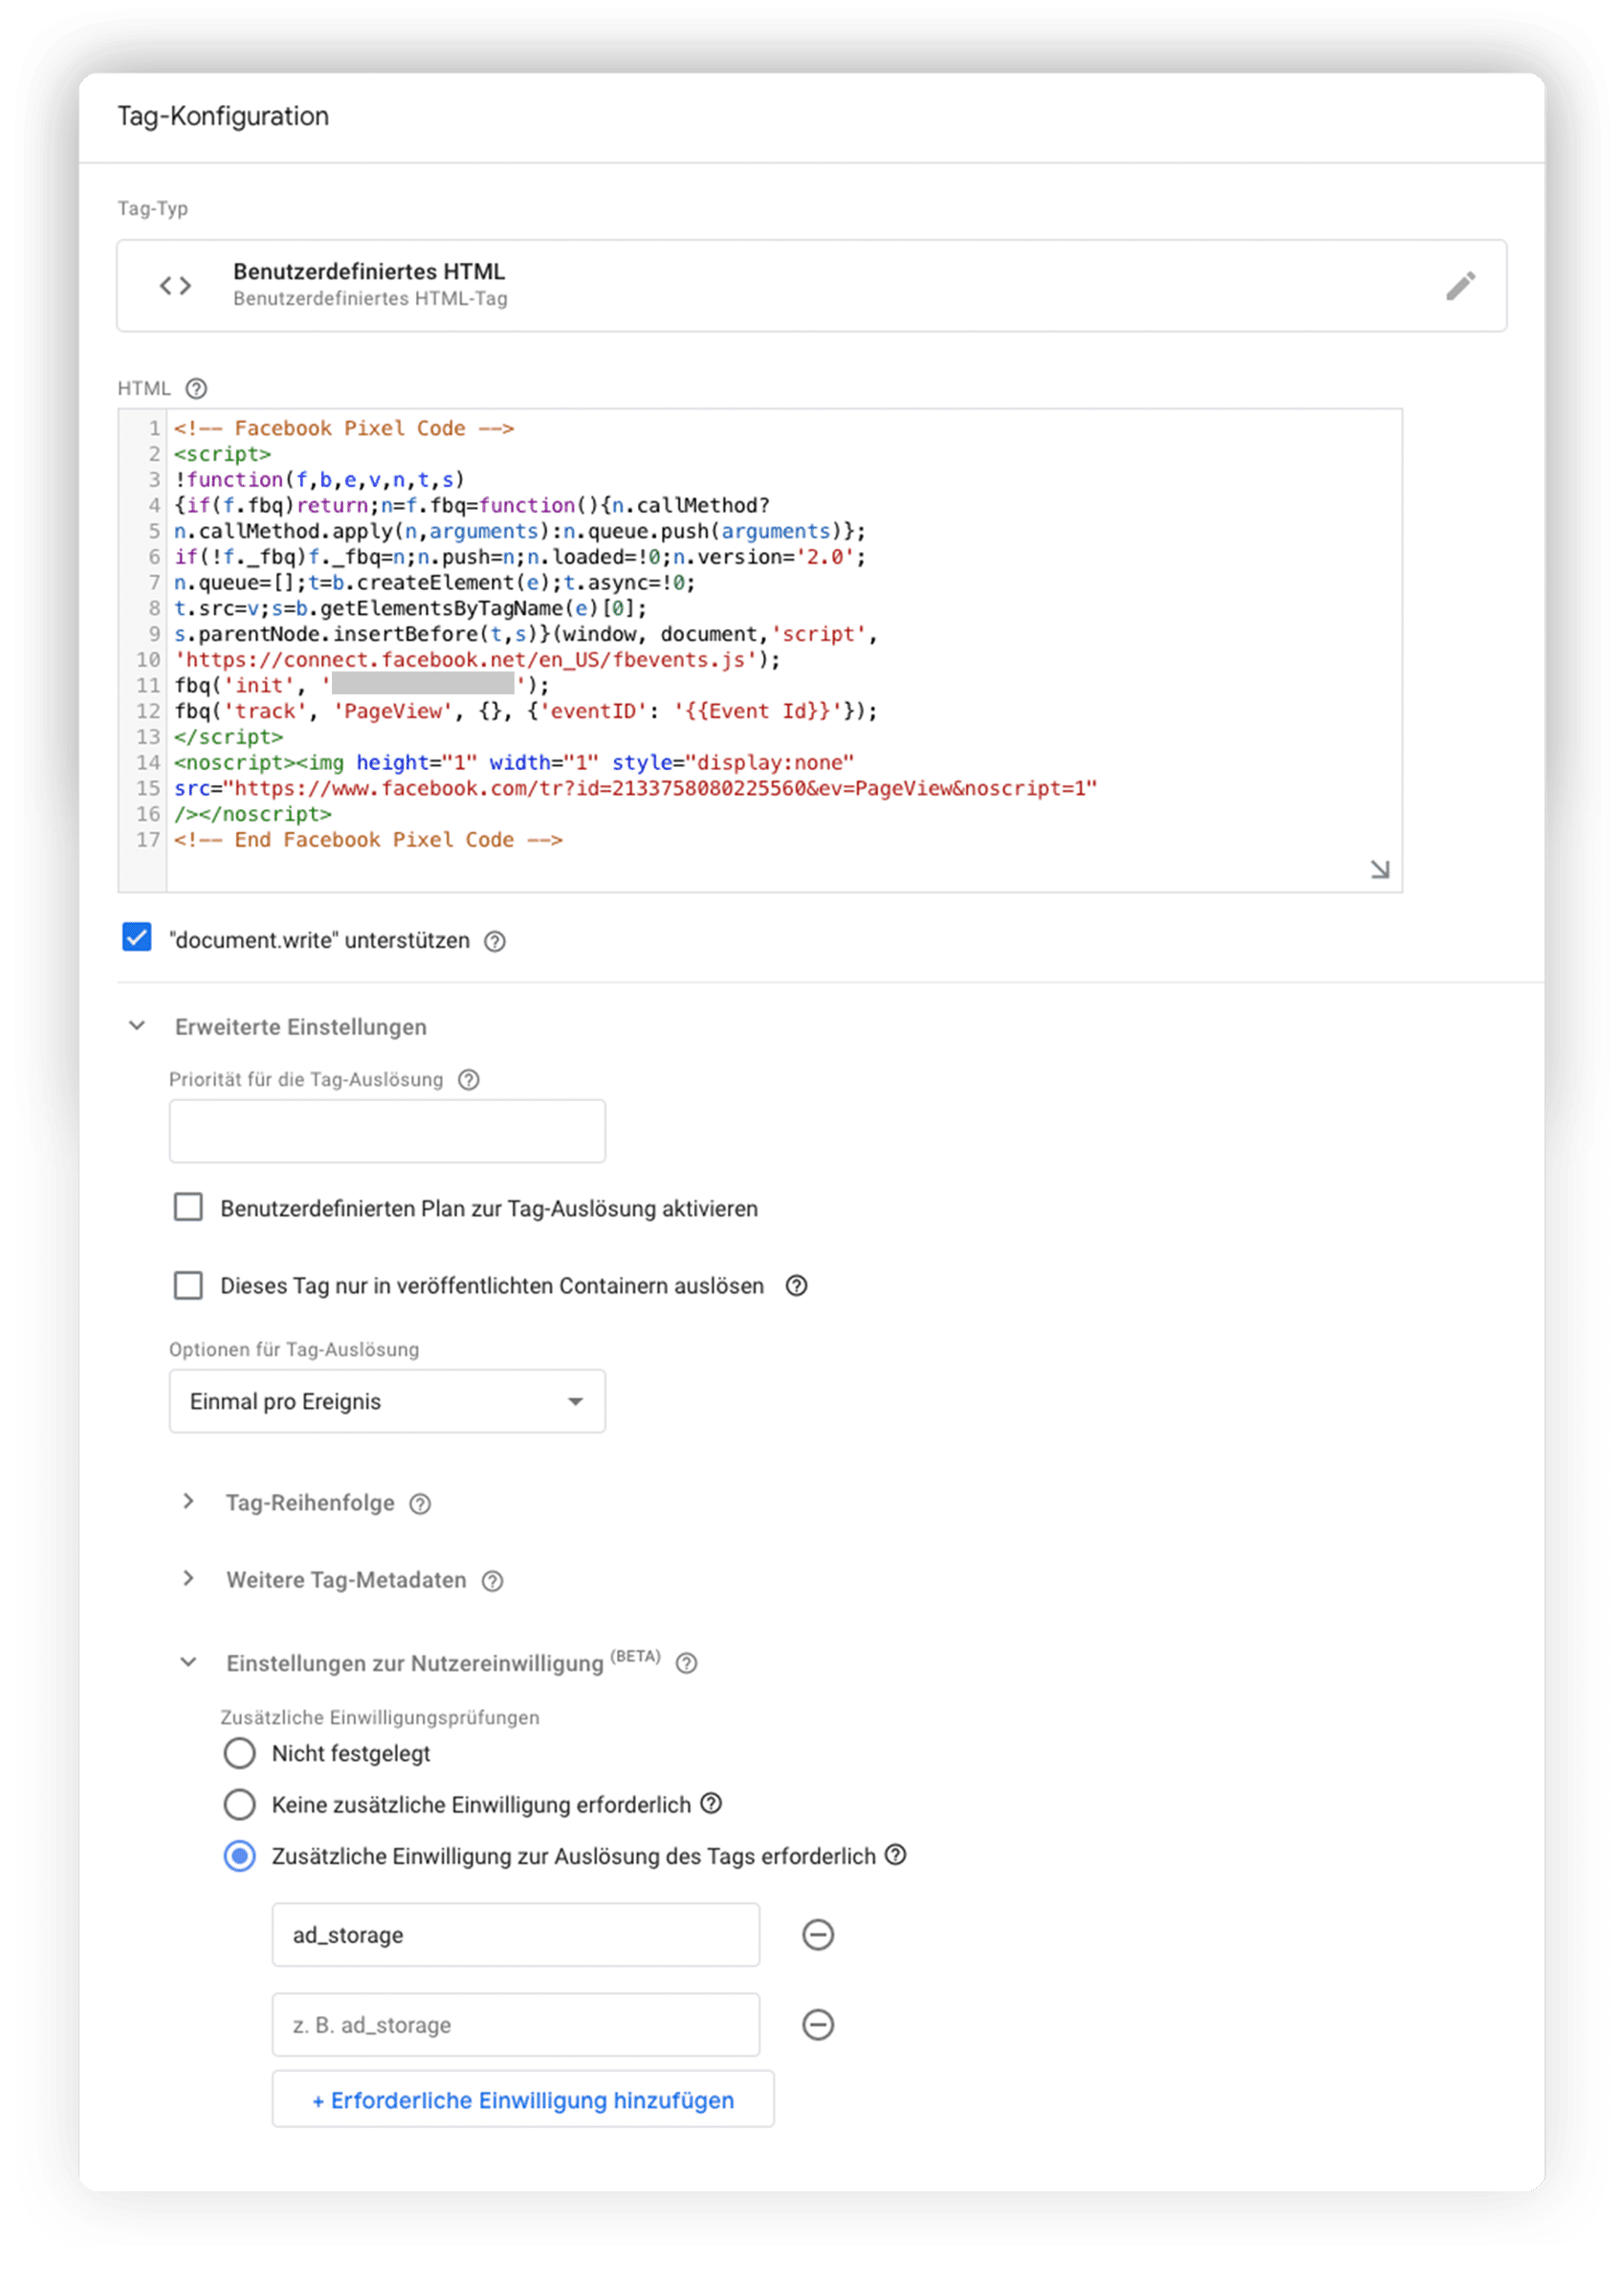The width and height of the screenshot is (1624, 2285).
Task: Click help icon beside Tag-Reihenfolge
Action: point(420,1504)
